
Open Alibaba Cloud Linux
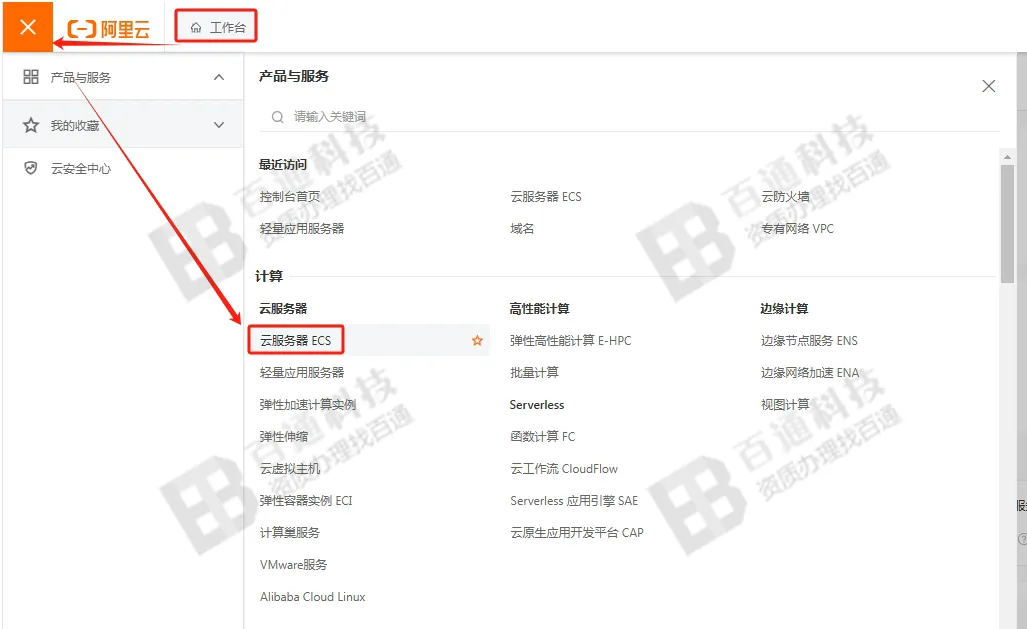click(x=312, y=597)
